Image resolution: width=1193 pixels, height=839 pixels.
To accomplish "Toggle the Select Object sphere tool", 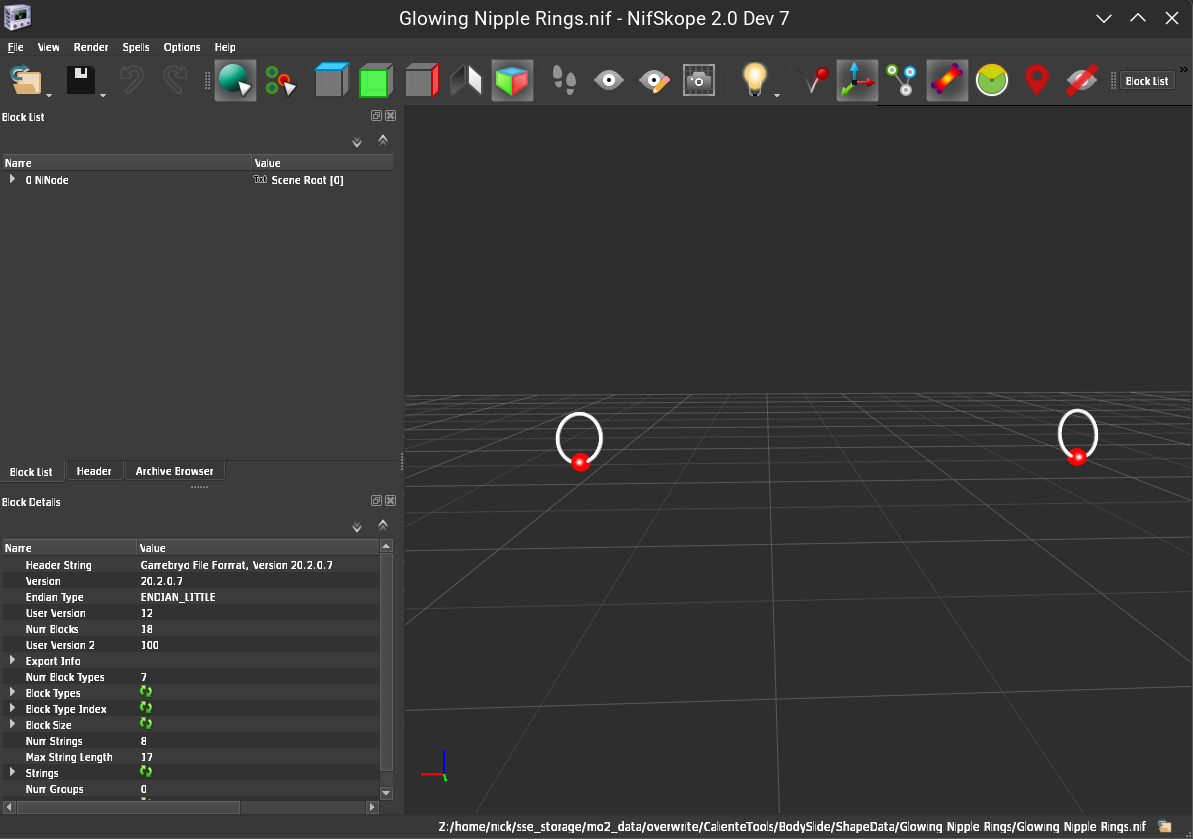I will click(235, 80).
